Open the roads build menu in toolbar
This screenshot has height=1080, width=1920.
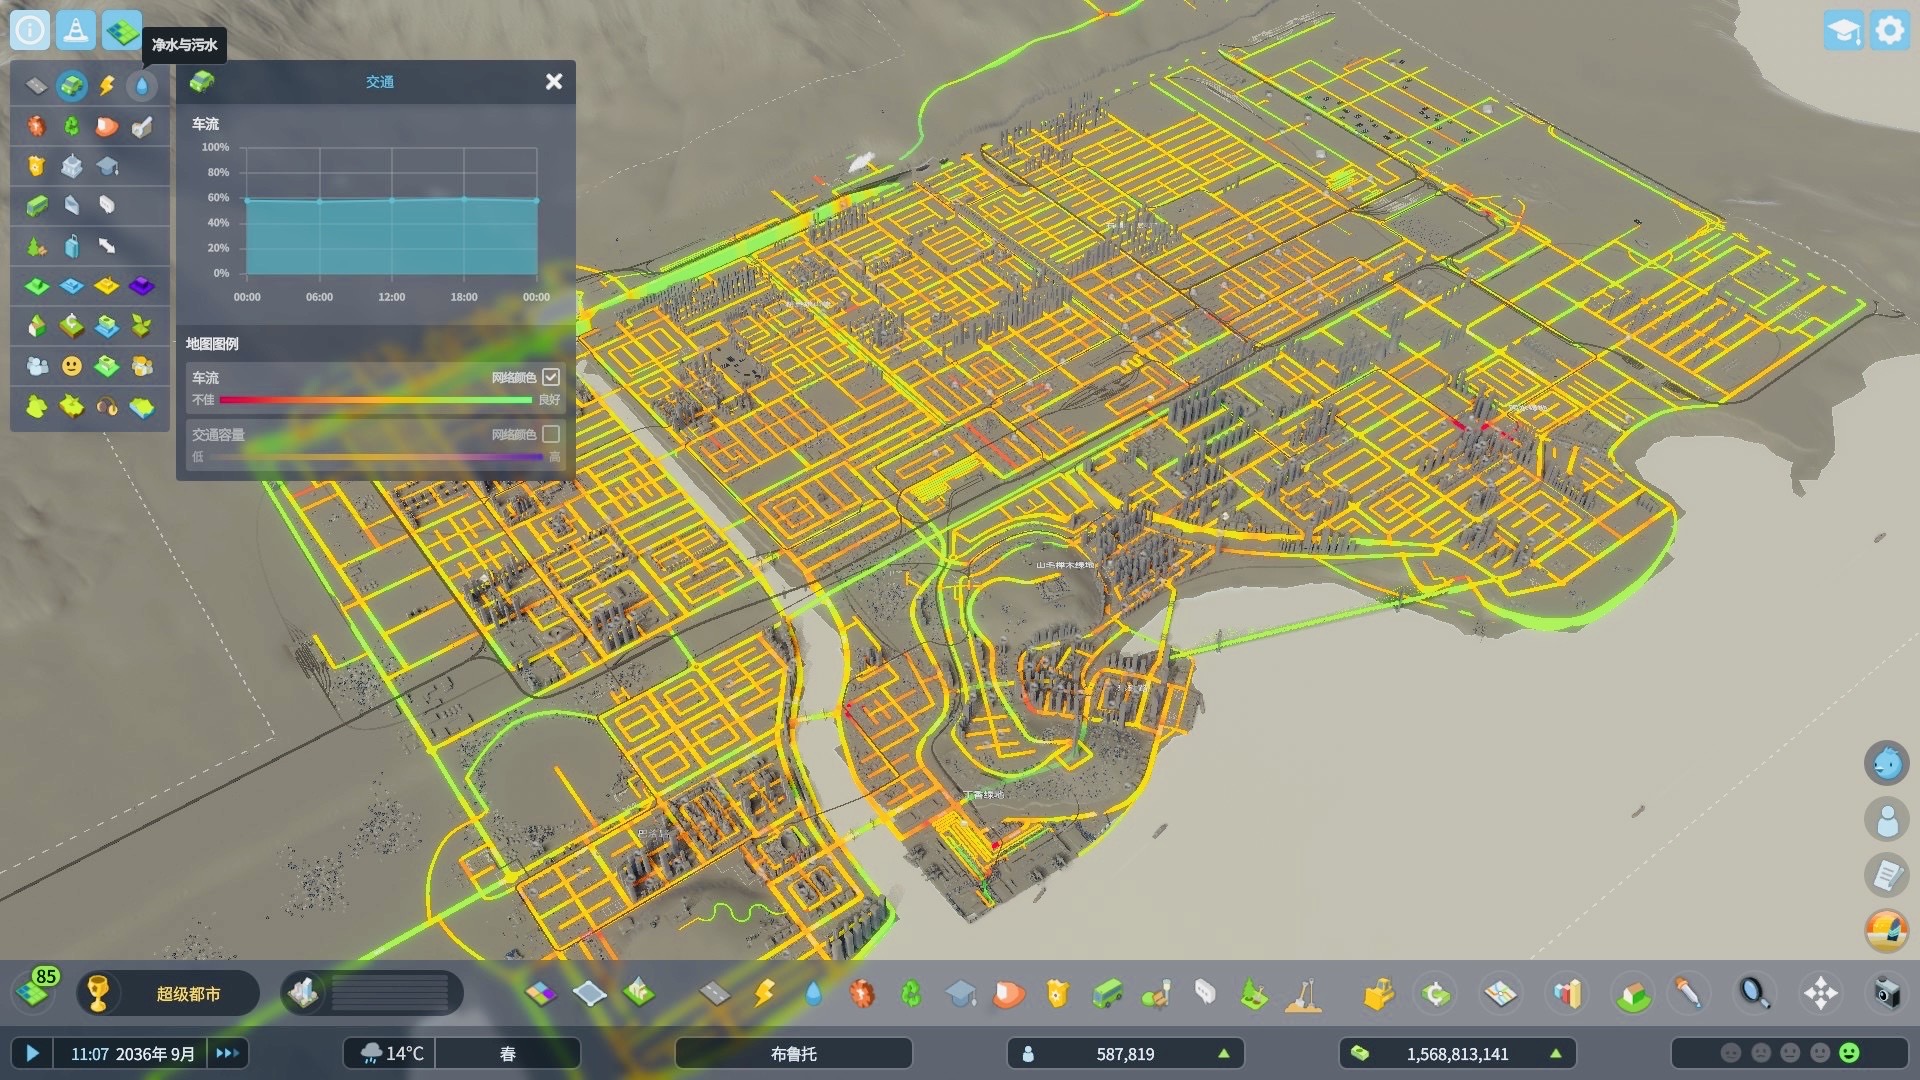click(x=715, y=993)
